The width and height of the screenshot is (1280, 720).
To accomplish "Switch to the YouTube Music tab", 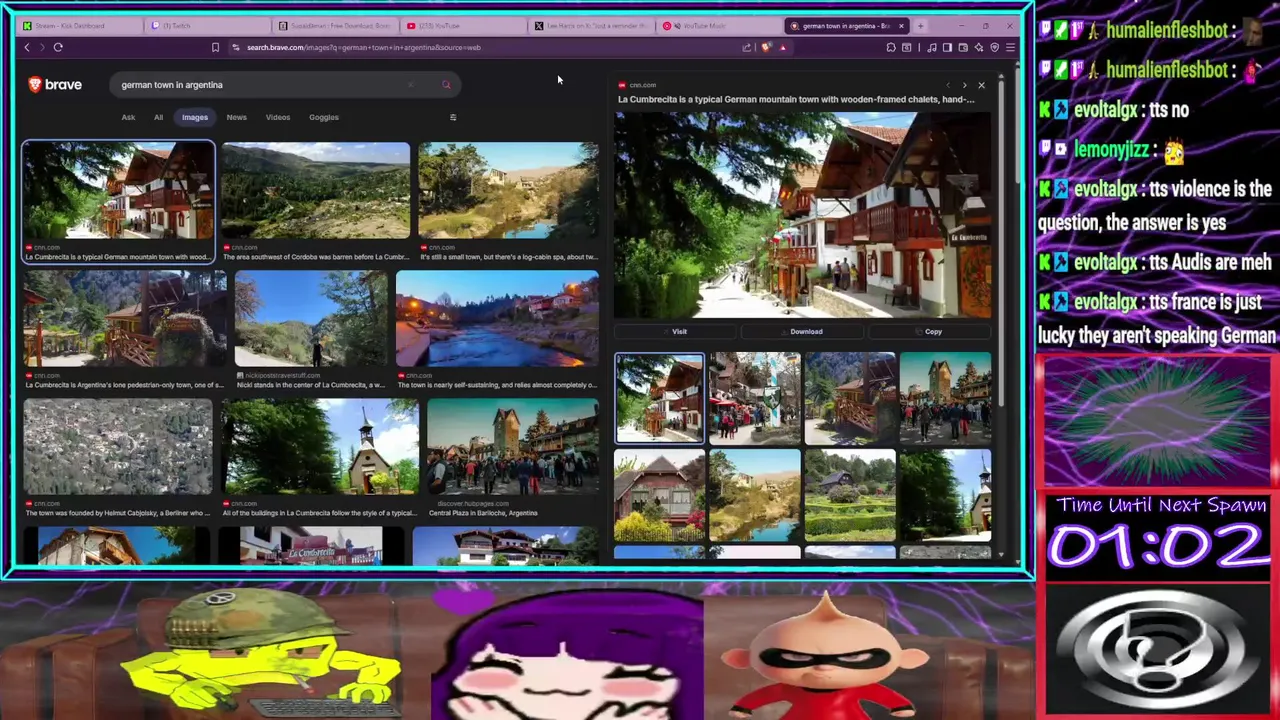I will (717, 26).
